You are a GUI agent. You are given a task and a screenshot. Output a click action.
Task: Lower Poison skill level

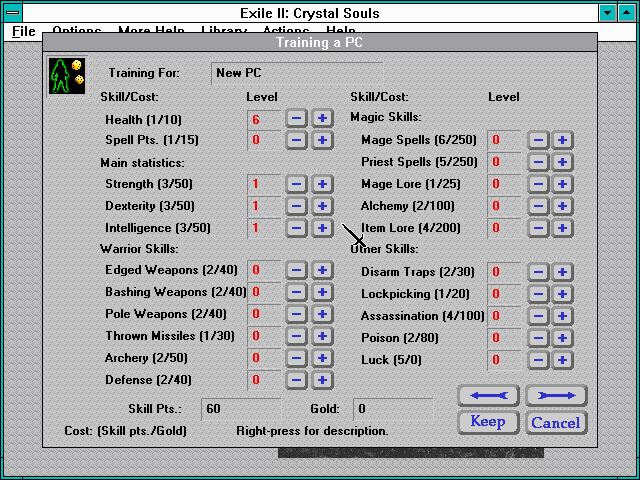tap(538, 338)
